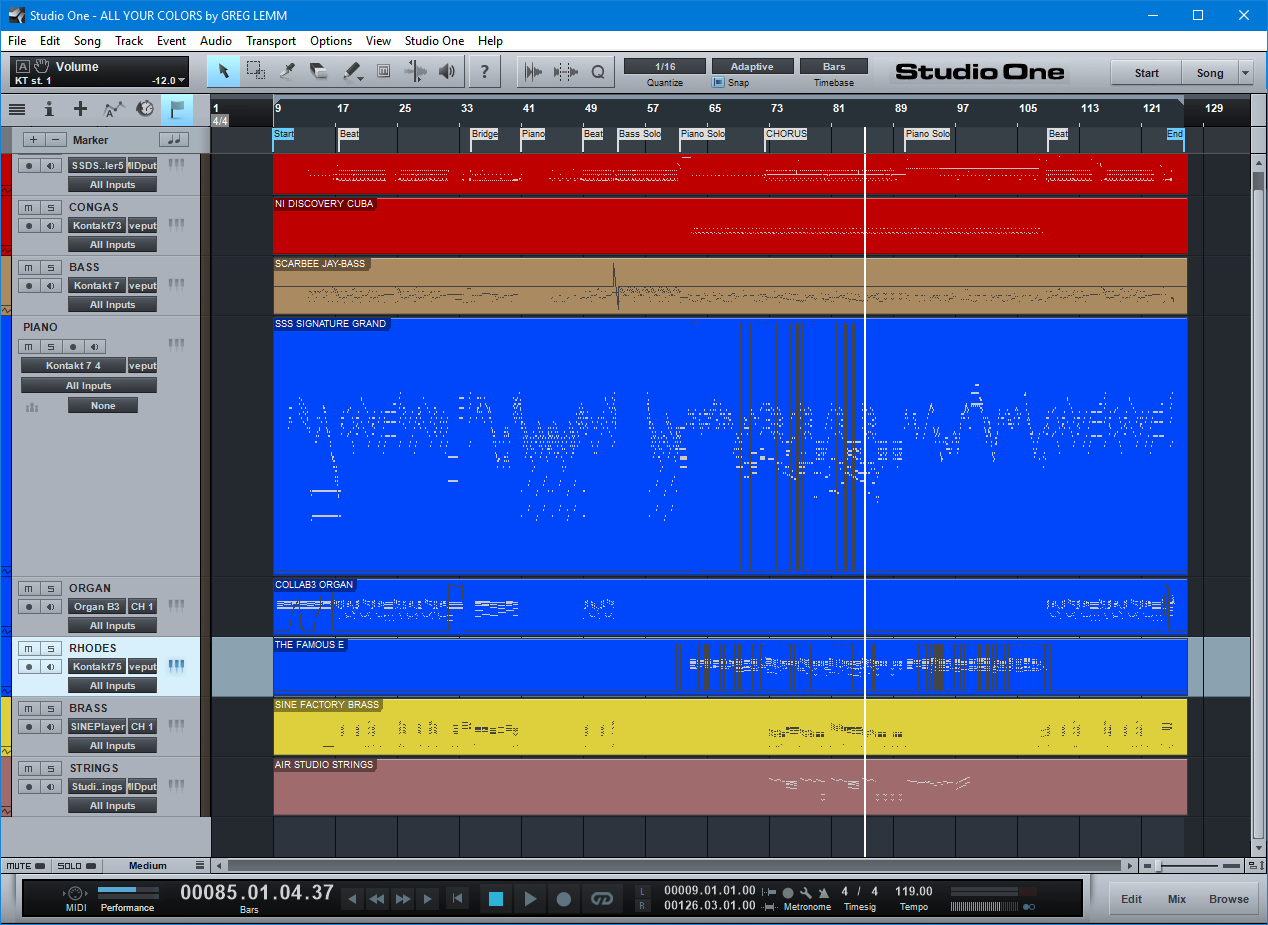Click the Play transport button
The width and height of the screenshot is (1268, 925).
tap(530, 899)
